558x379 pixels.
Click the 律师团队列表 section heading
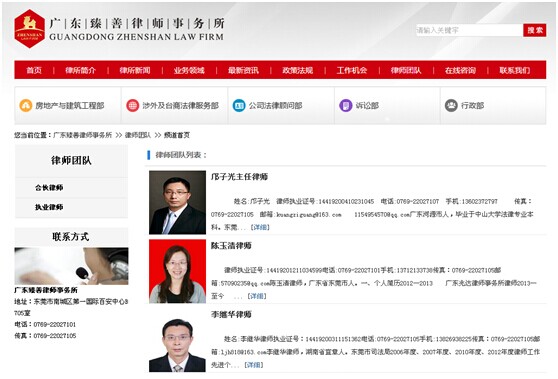181,155
